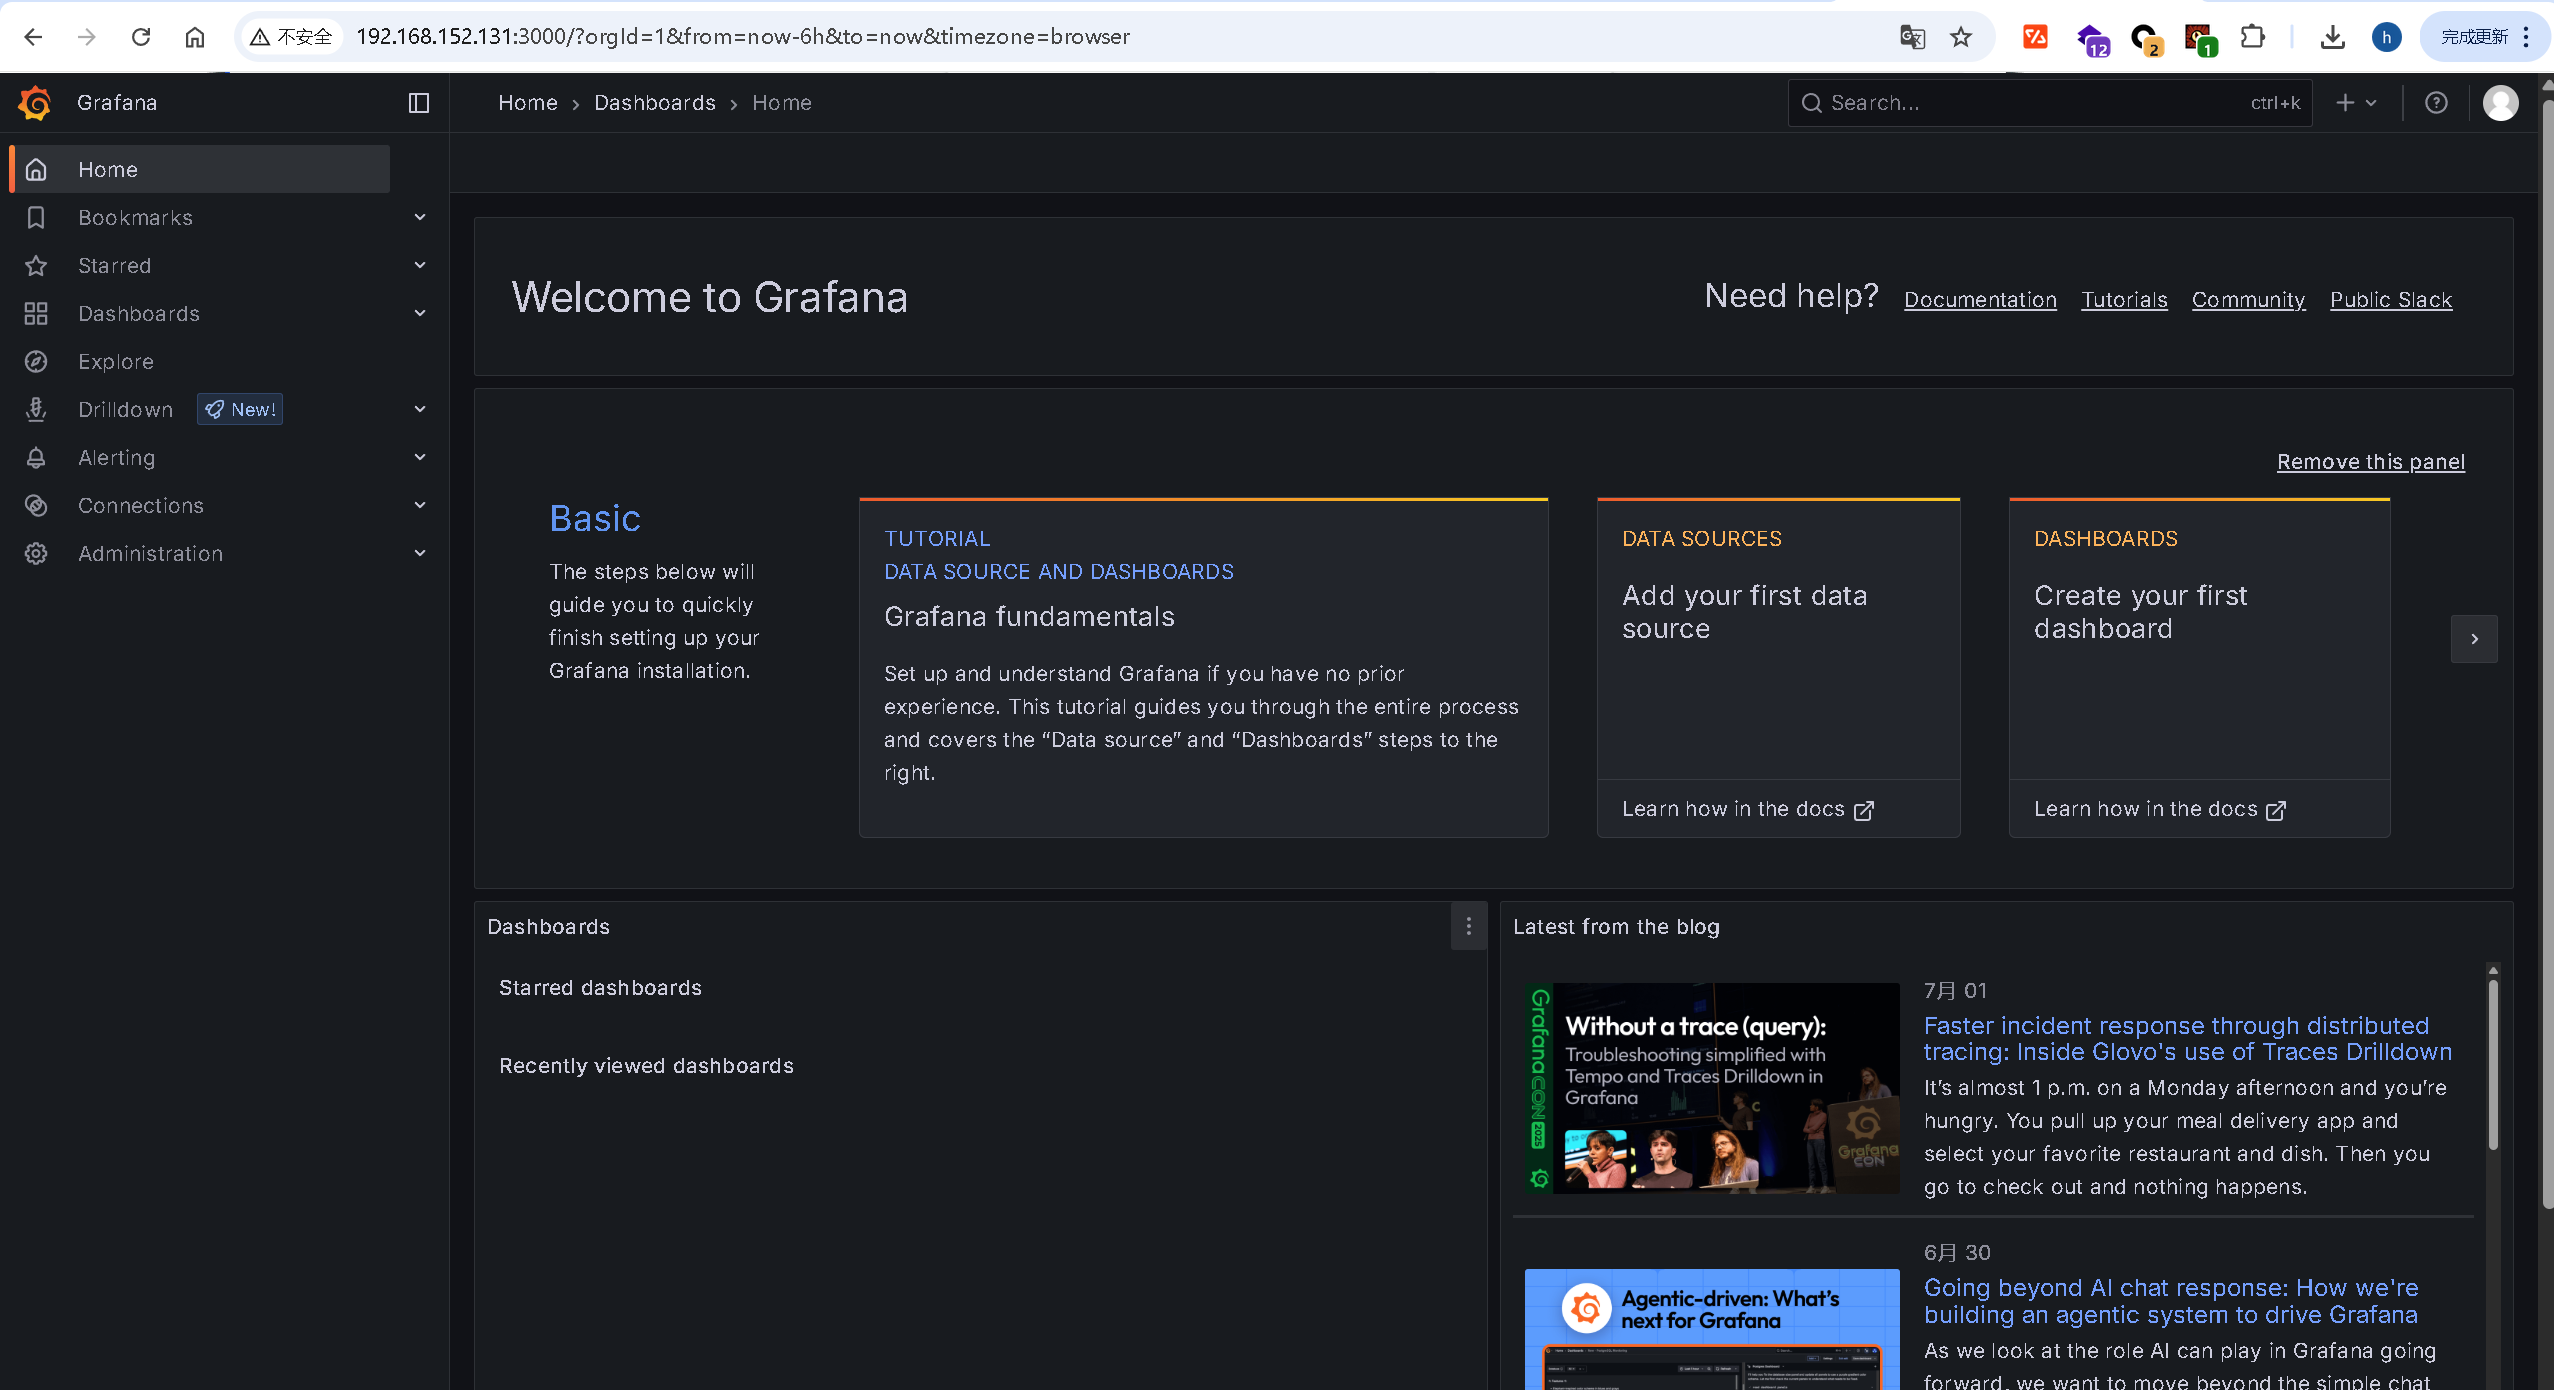Expand the Bookmarks section chevron
Screen dimensions: 2554x1390
pos(420,217)
